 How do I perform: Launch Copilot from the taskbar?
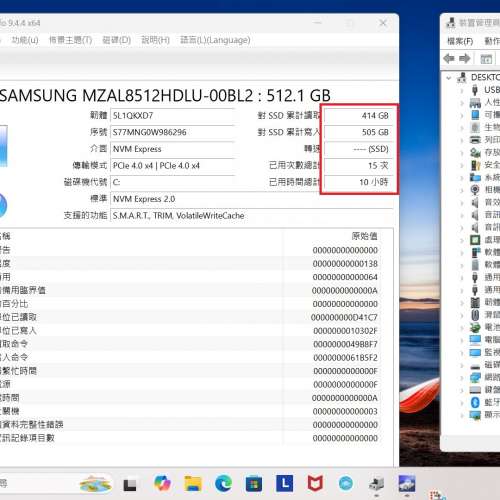point(162,483)
